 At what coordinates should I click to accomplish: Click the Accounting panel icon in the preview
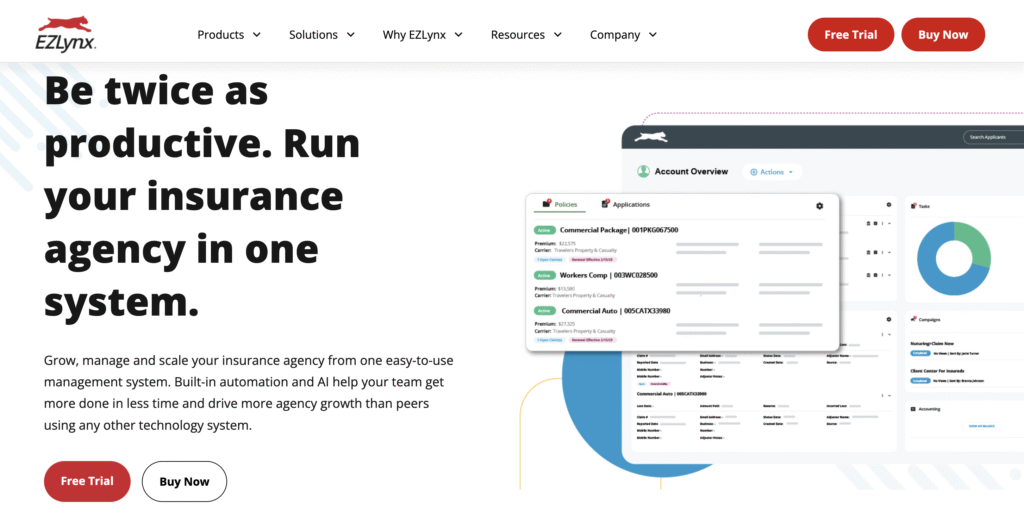point(914,409)
